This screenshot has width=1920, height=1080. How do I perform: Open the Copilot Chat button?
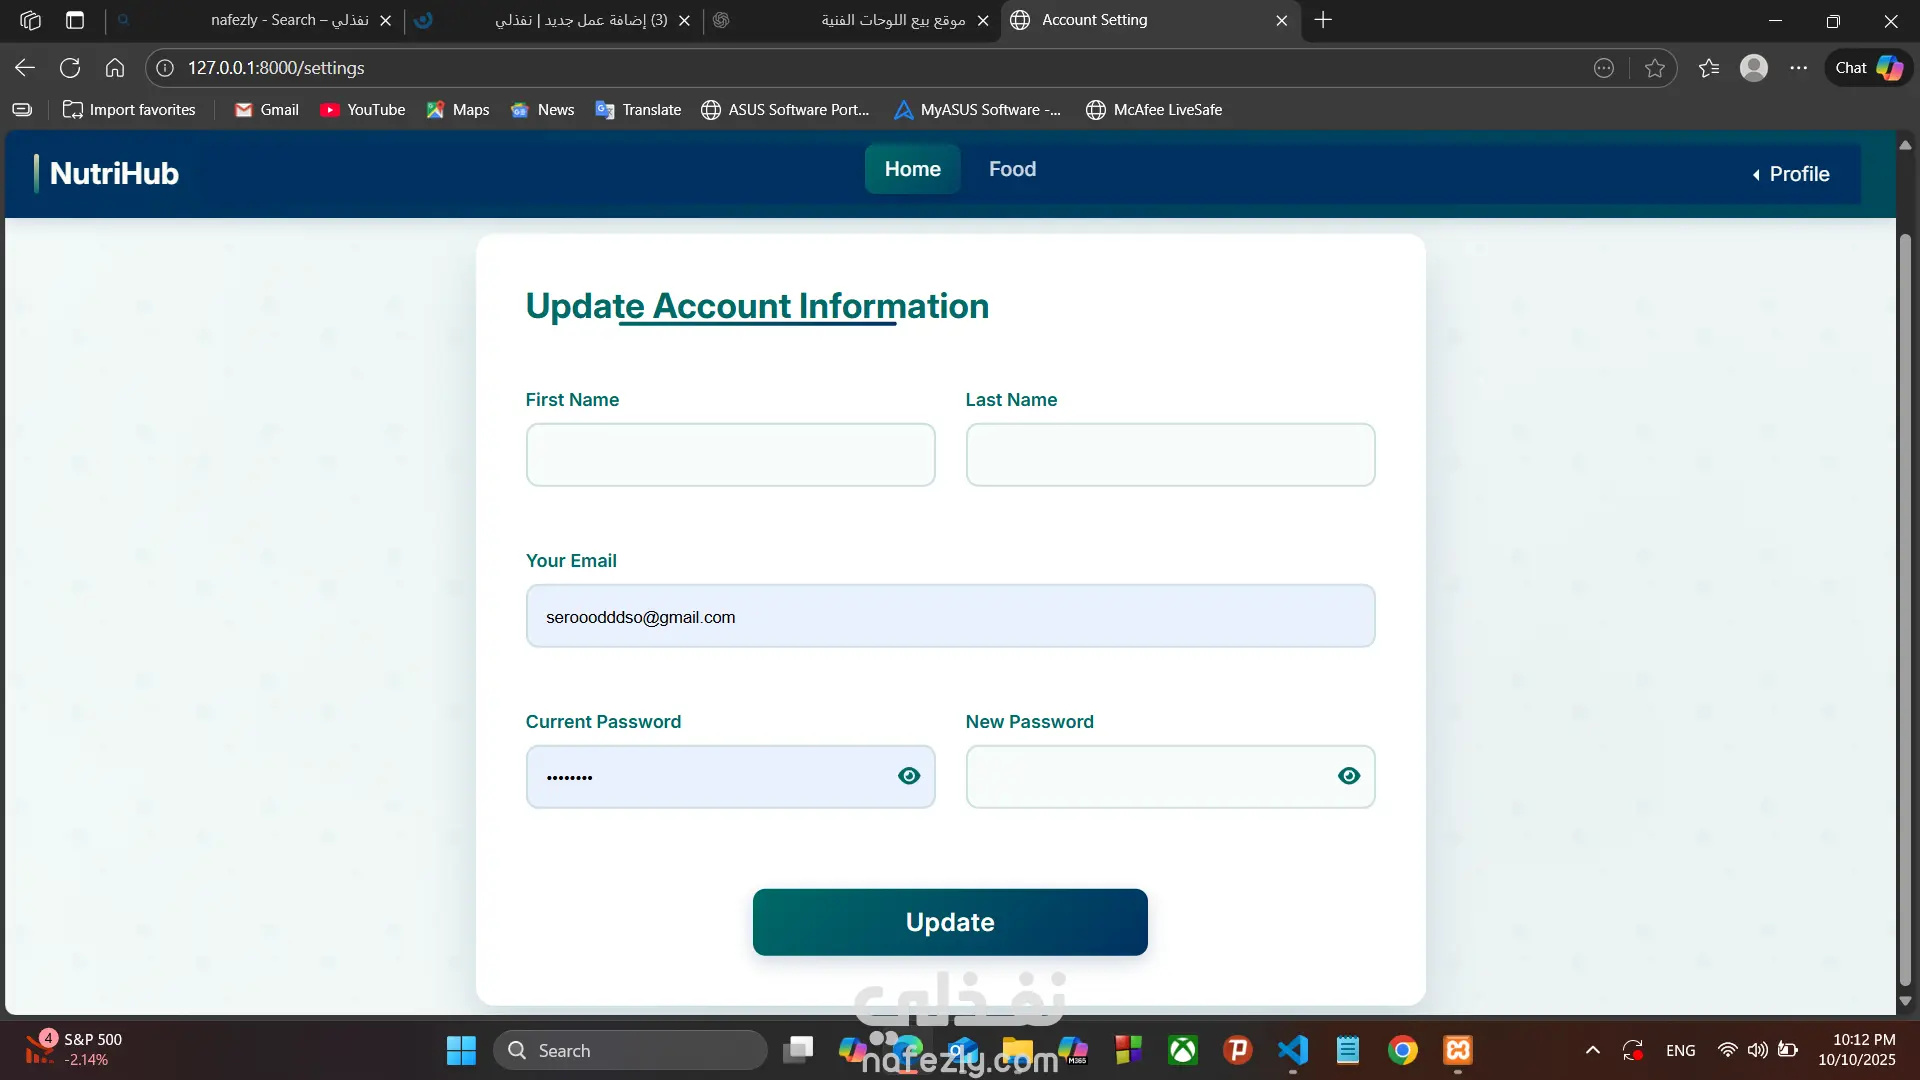[x=1868, y=68]
